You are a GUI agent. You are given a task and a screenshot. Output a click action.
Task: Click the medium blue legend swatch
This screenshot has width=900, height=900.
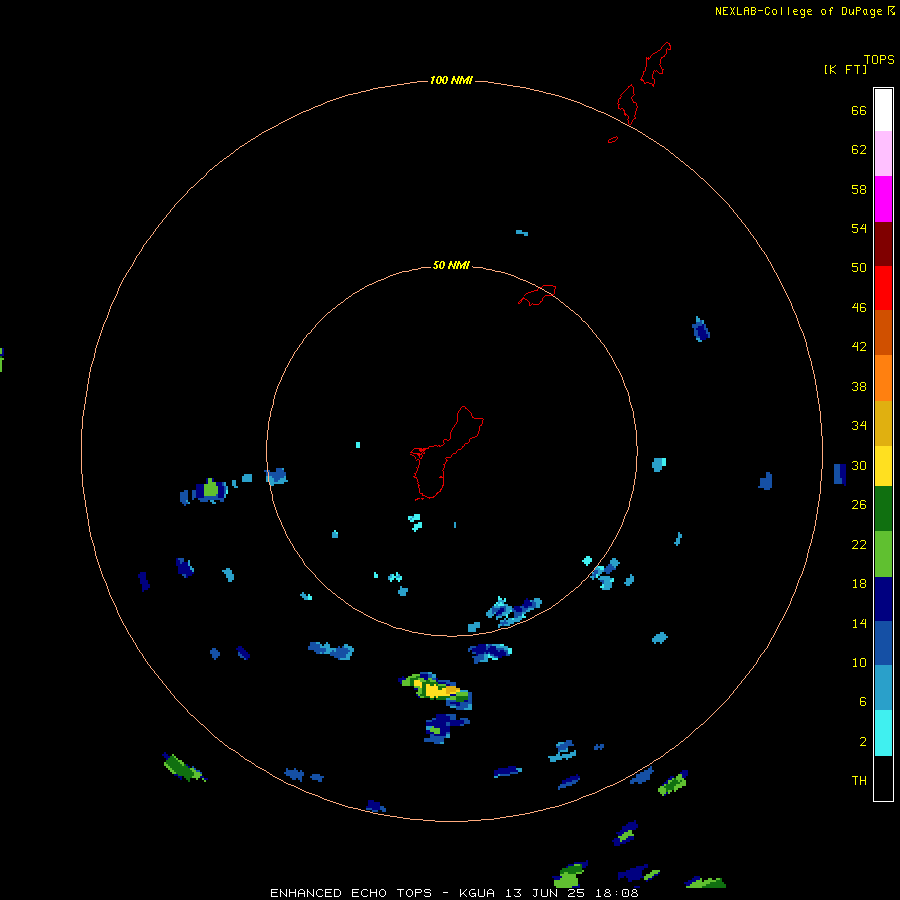click(883, 643)
